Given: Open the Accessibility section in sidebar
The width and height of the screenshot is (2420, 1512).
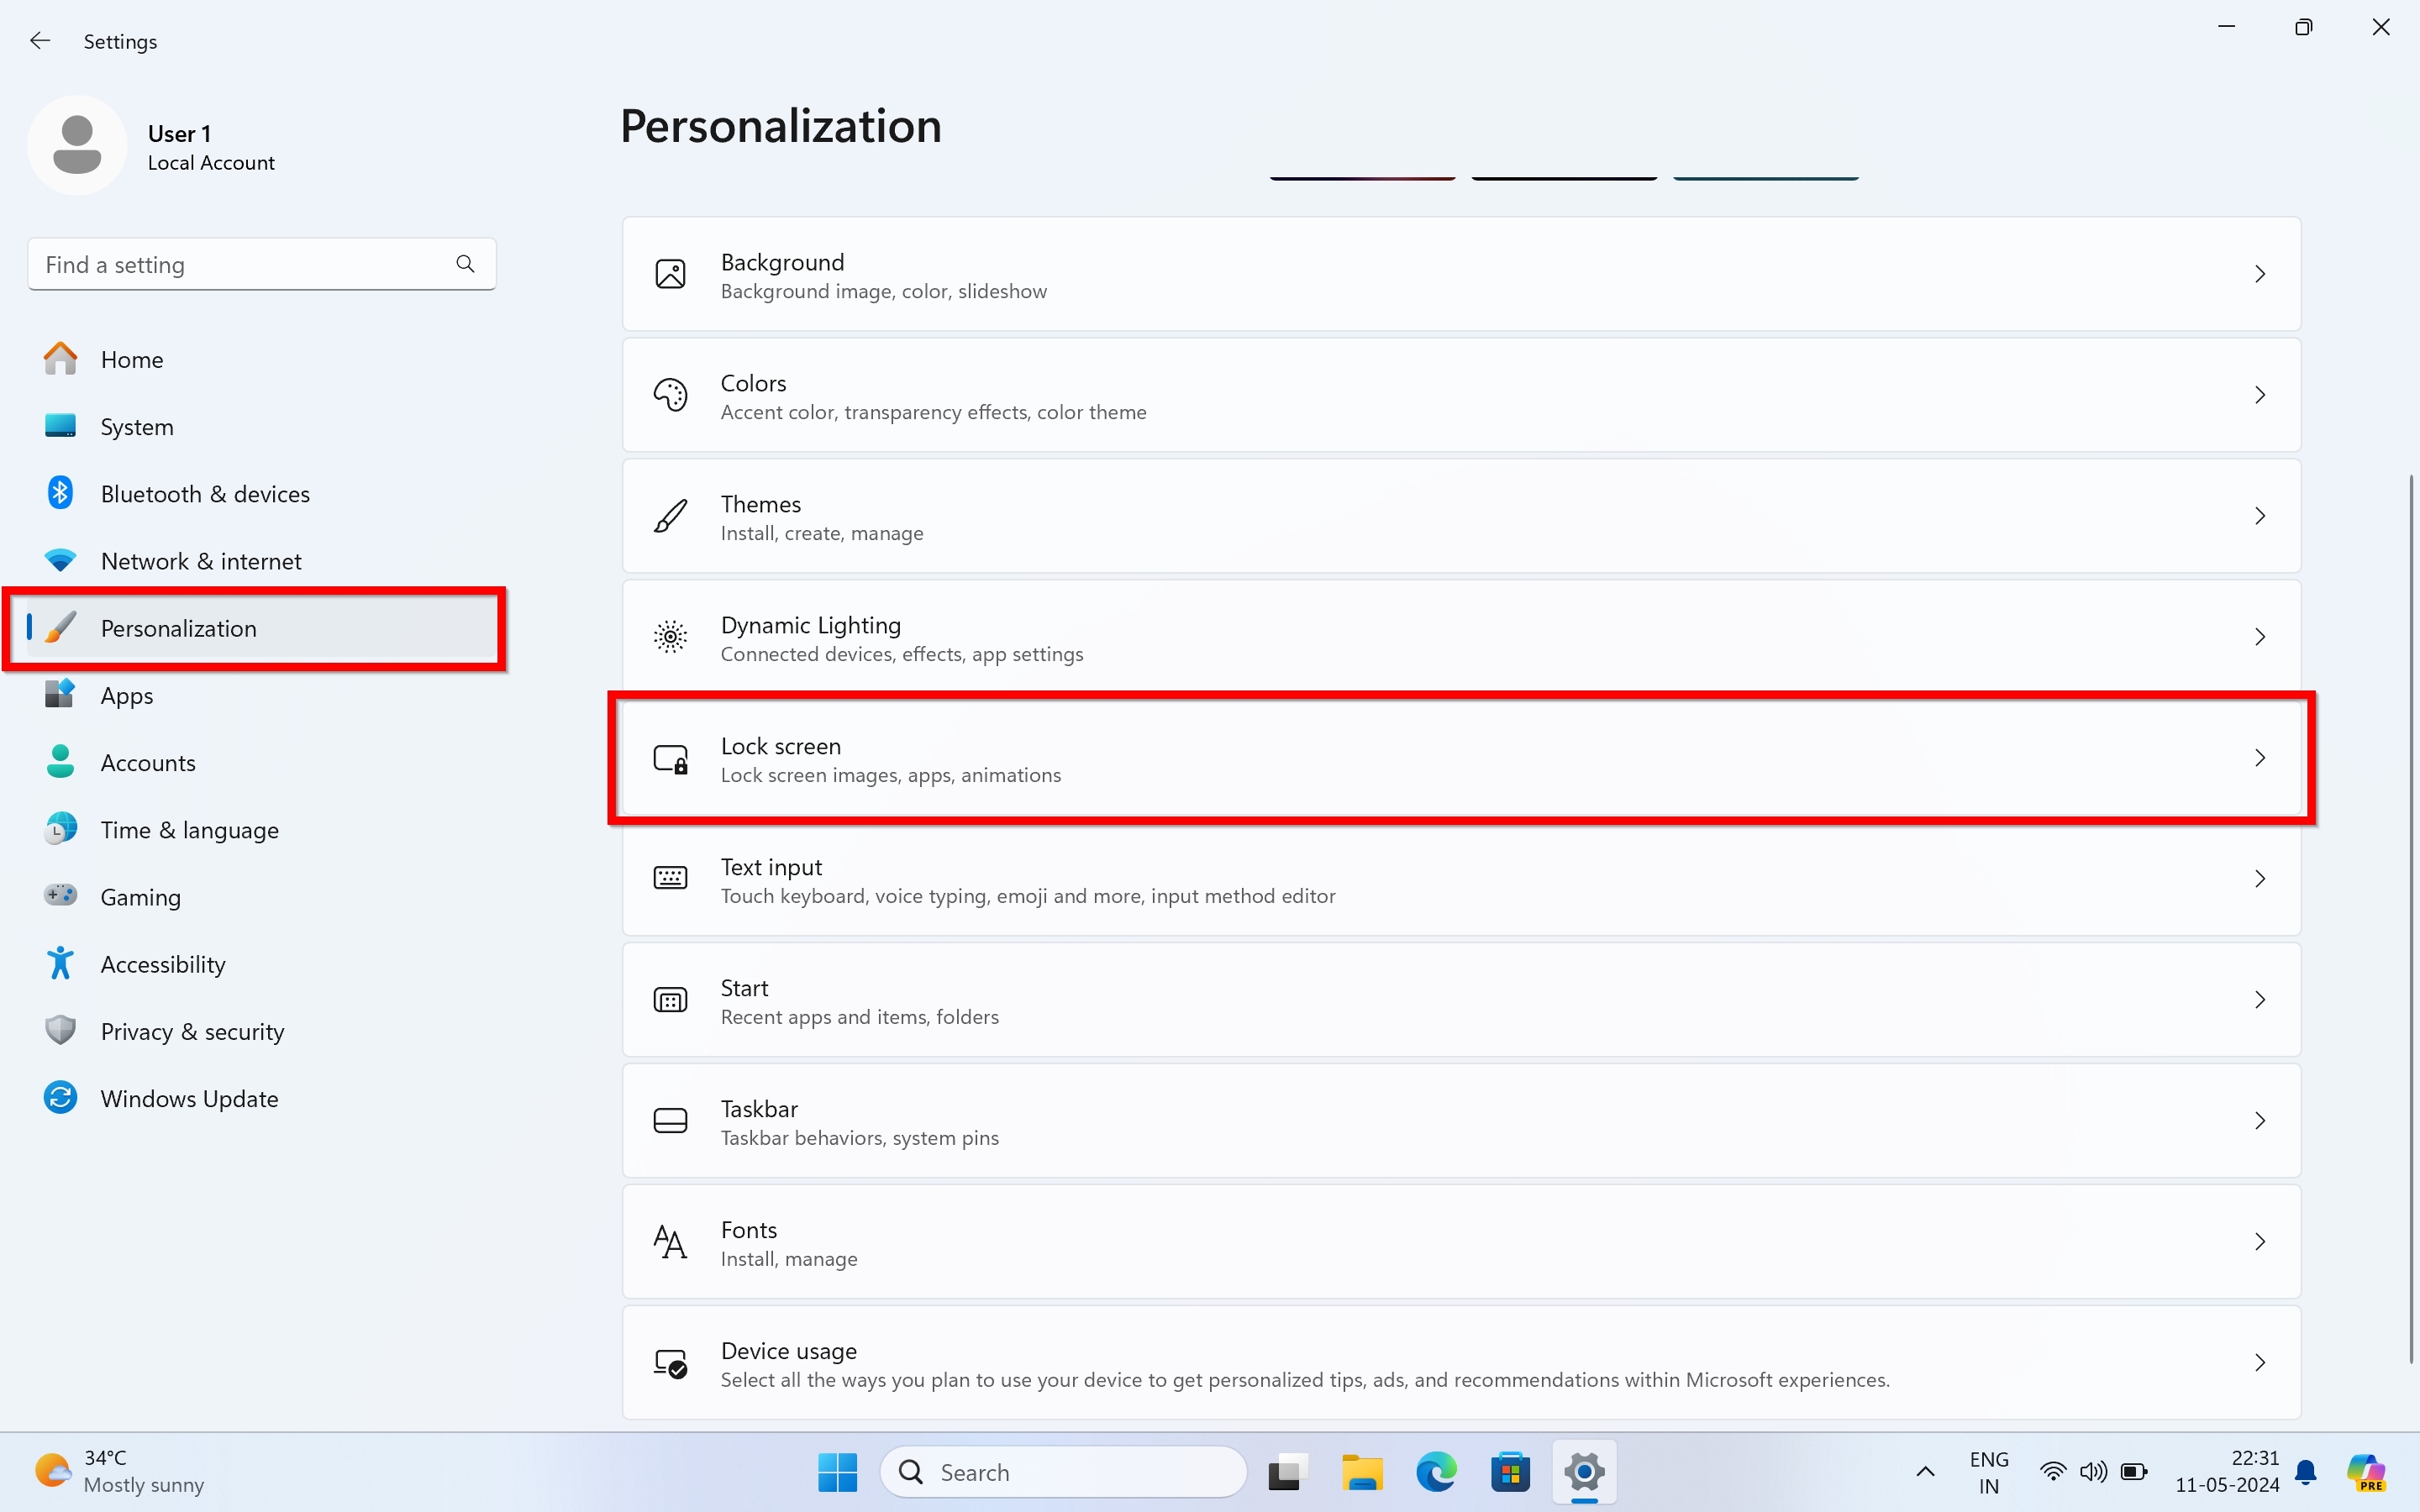Looking at the screenshot, I should click(x=163, y=964).
